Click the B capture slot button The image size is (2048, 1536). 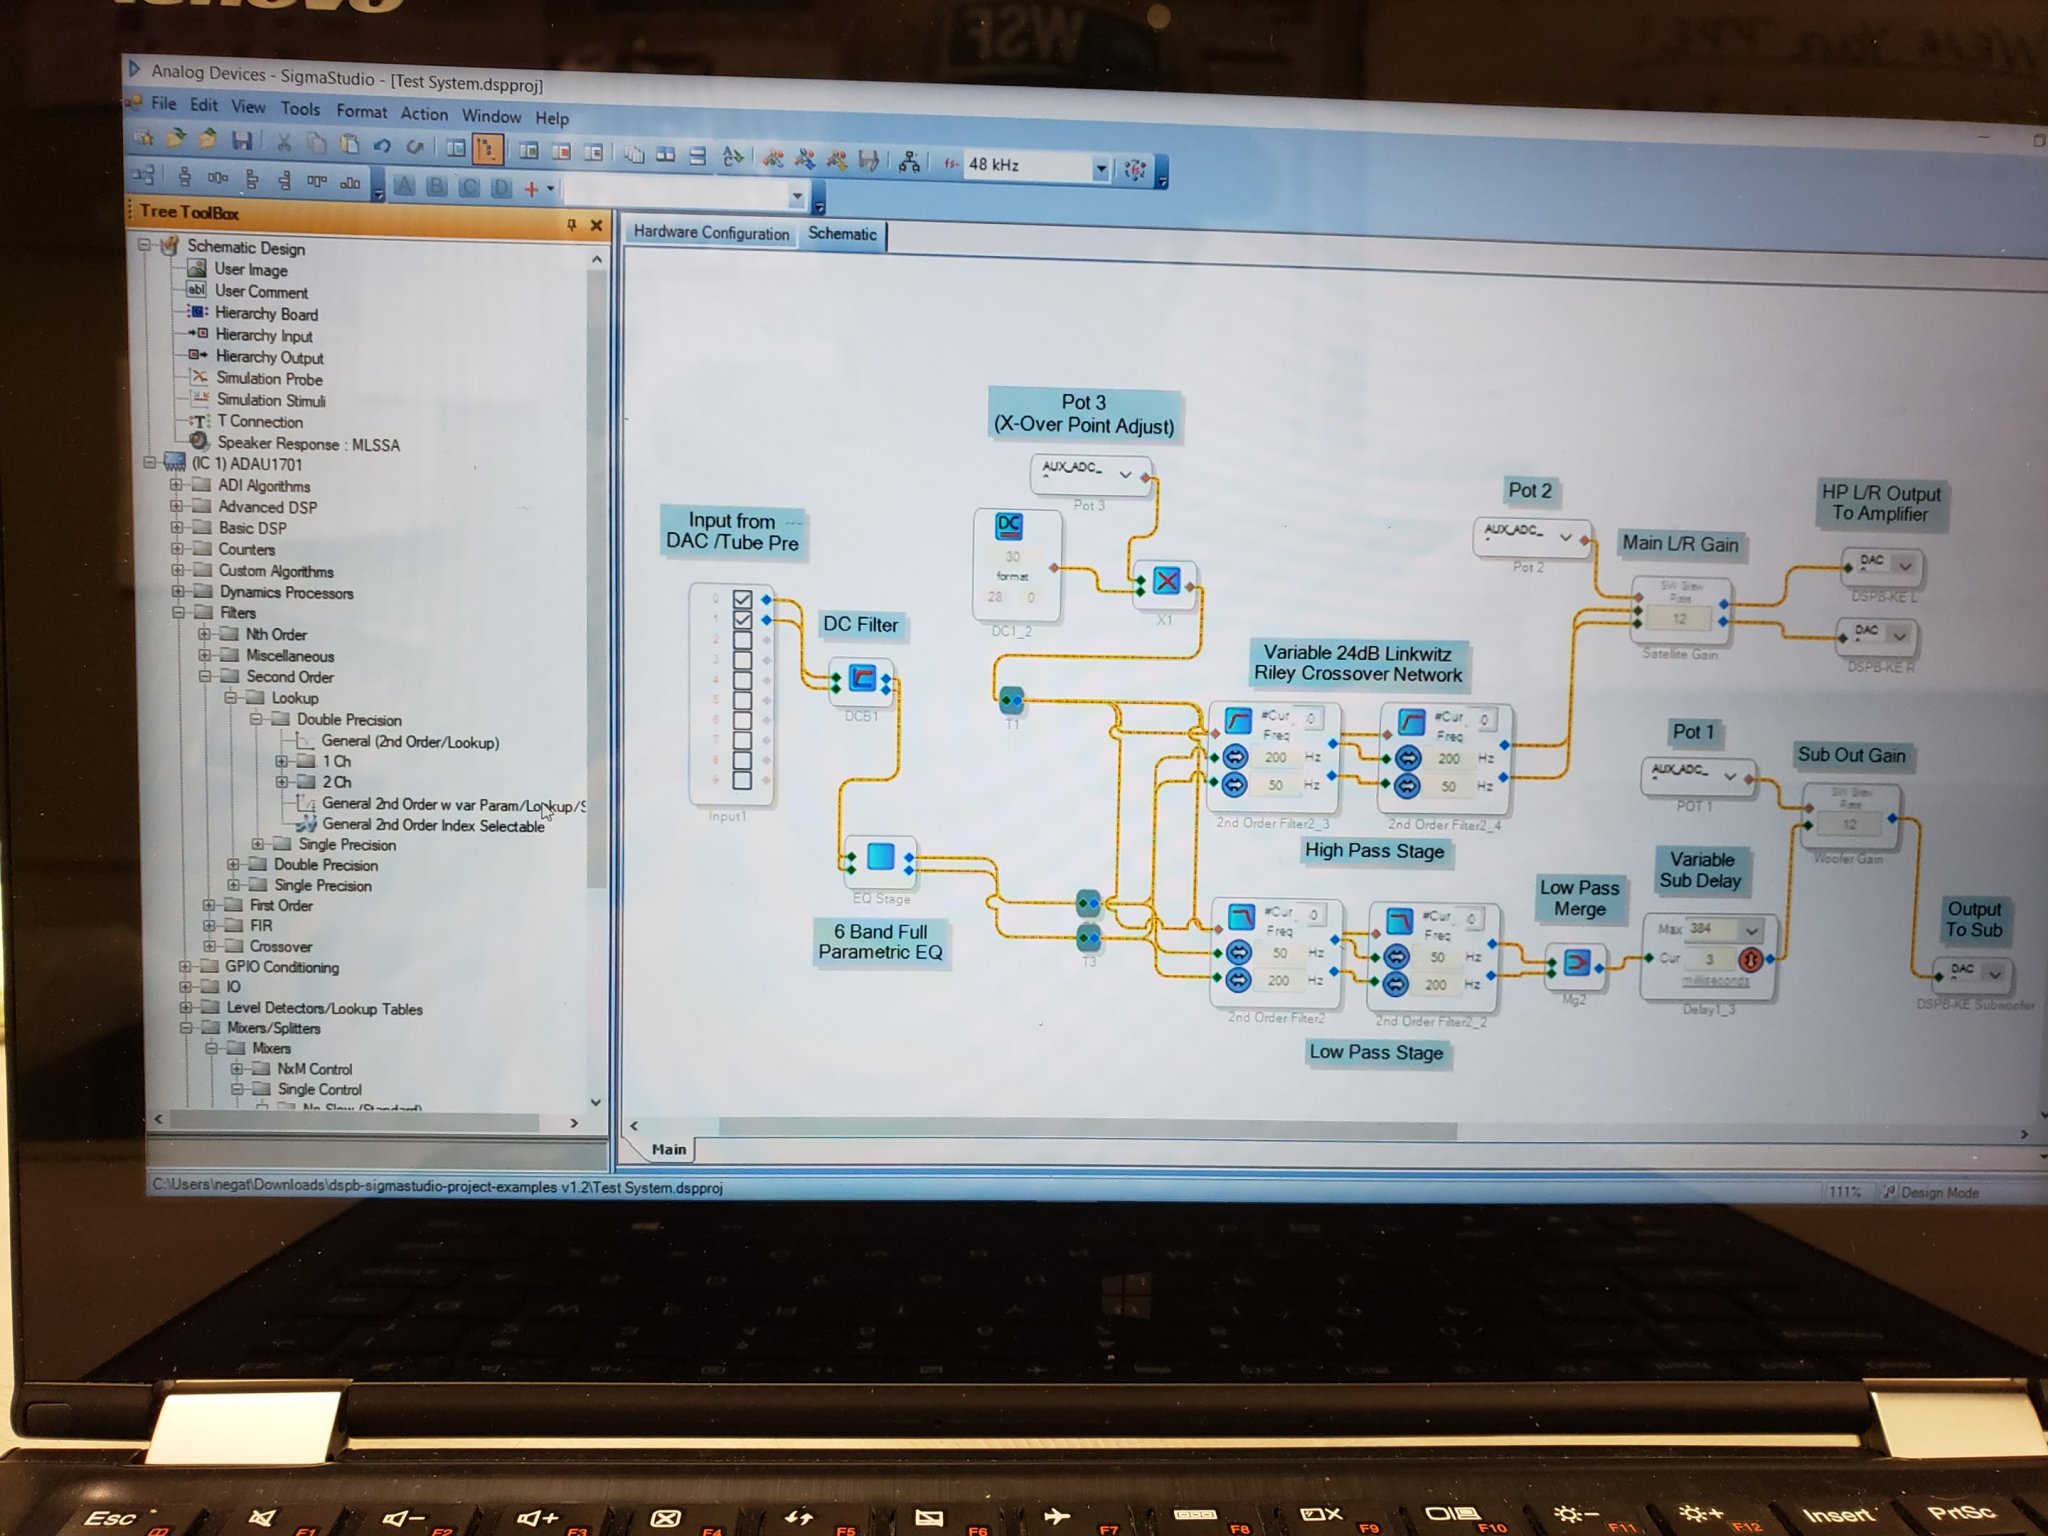click(437, 186)
